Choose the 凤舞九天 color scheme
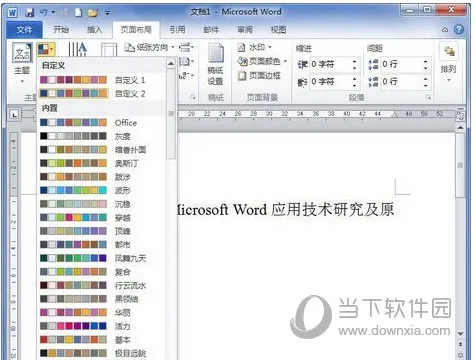 coord(101,258)
